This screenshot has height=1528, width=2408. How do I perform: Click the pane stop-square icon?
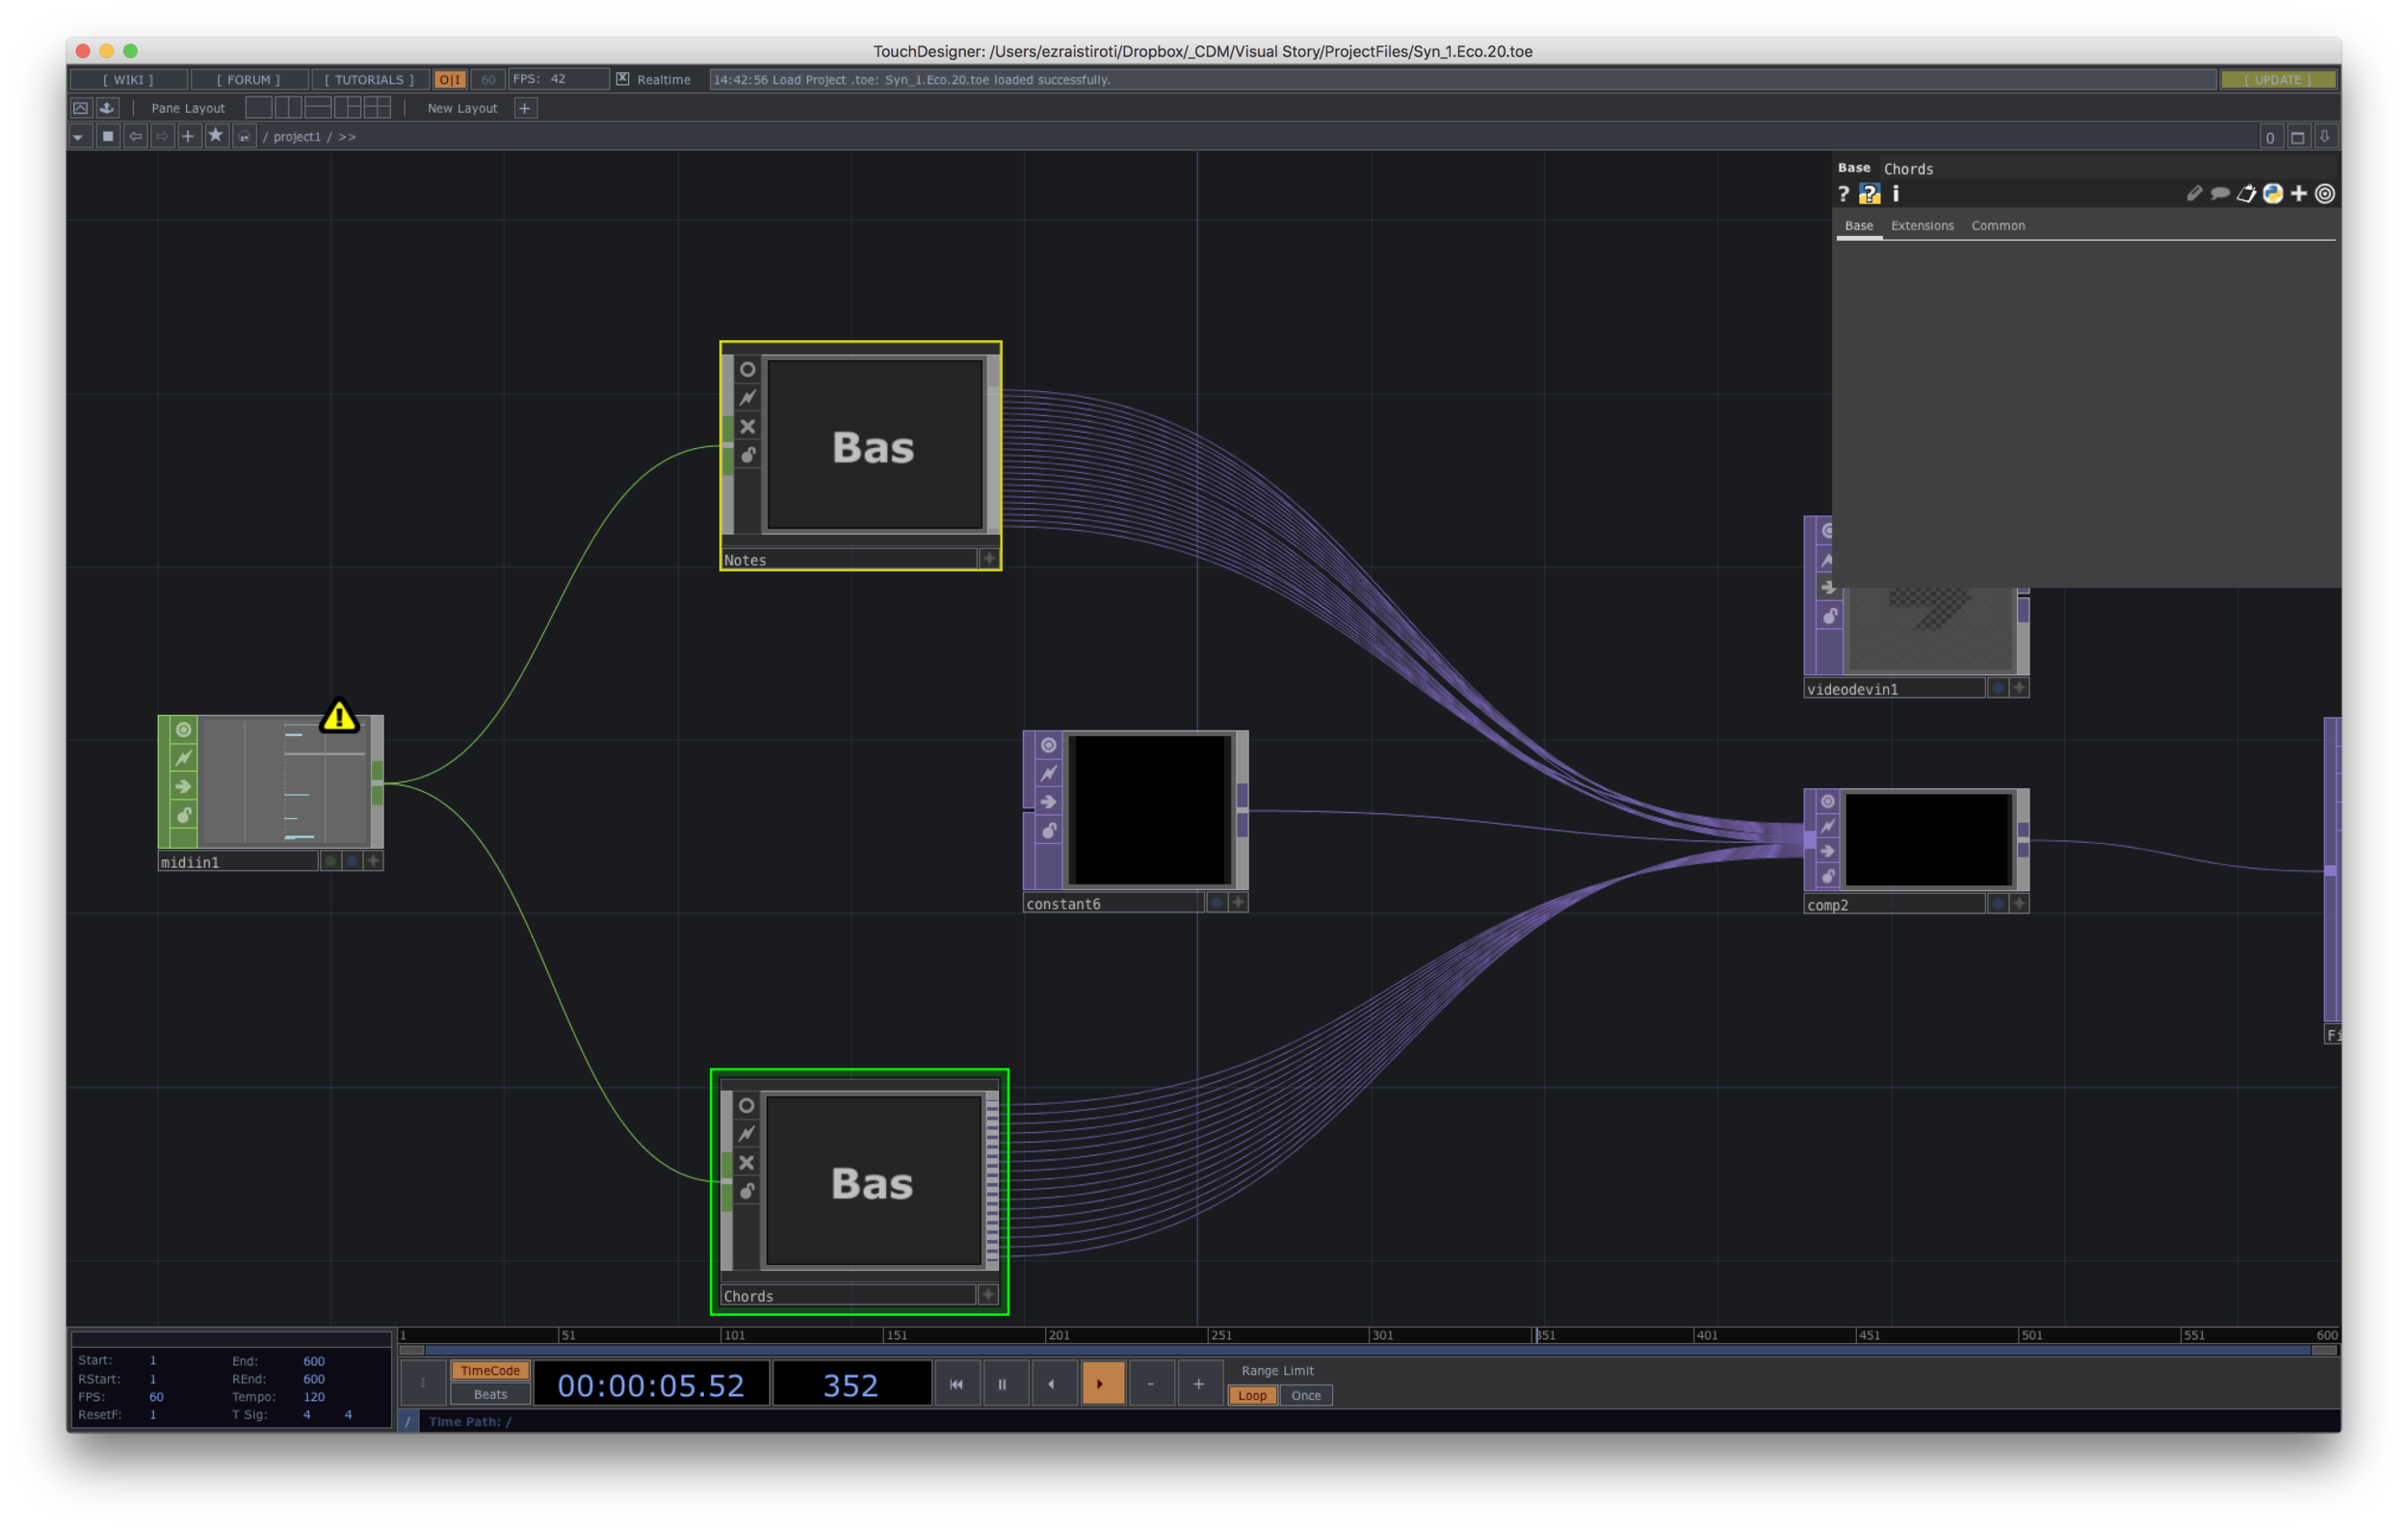tap(108, 136)
